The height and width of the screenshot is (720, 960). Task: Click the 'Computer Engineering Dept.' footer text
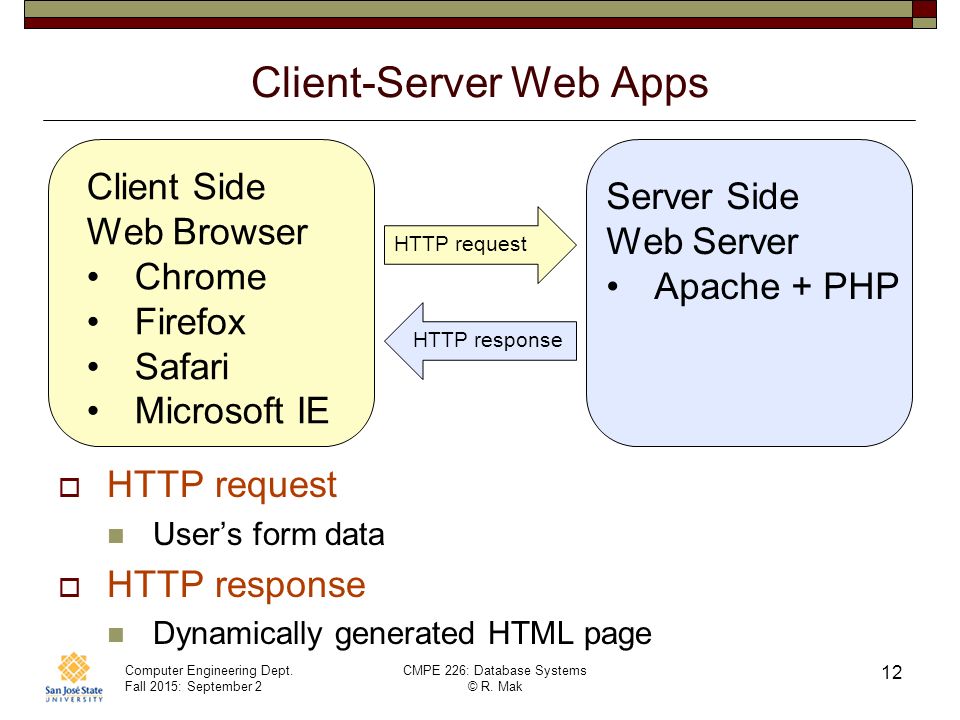(209, 670)
